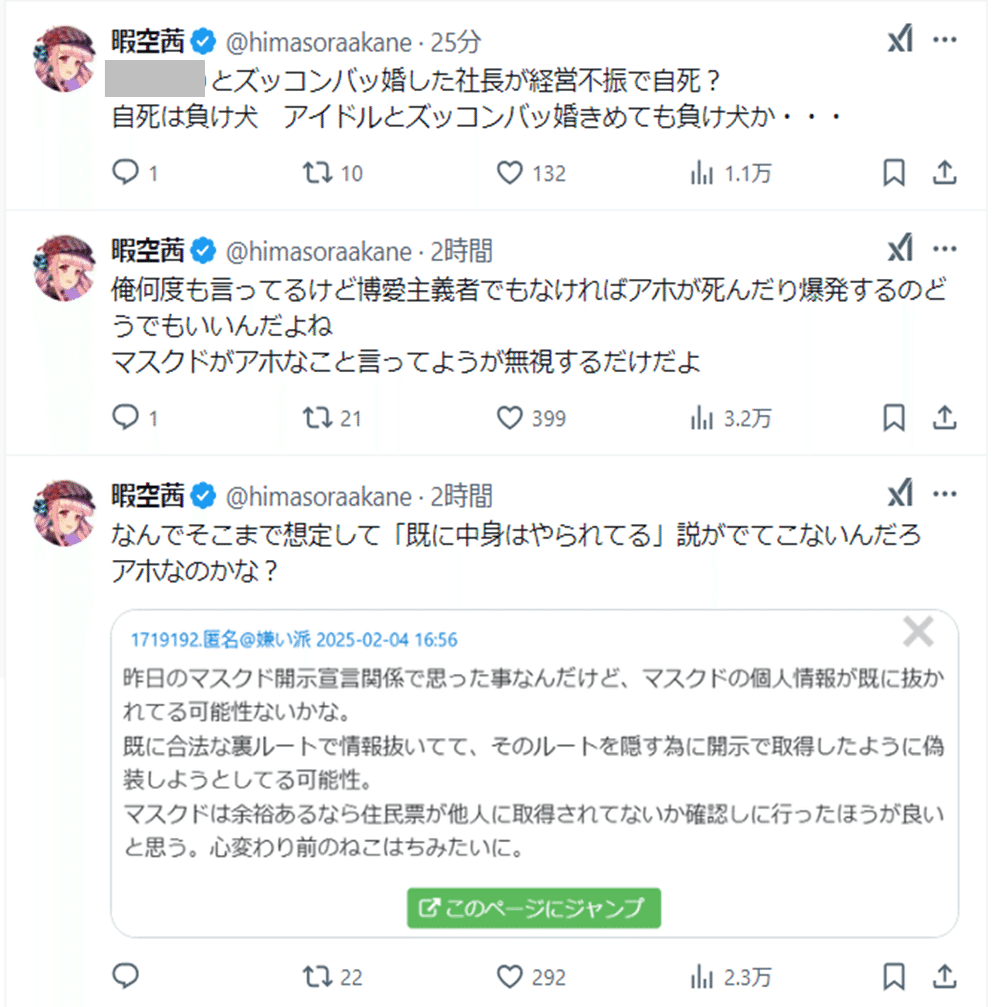
Task: Reply to the first tweet
Action: tap(124, 173)
